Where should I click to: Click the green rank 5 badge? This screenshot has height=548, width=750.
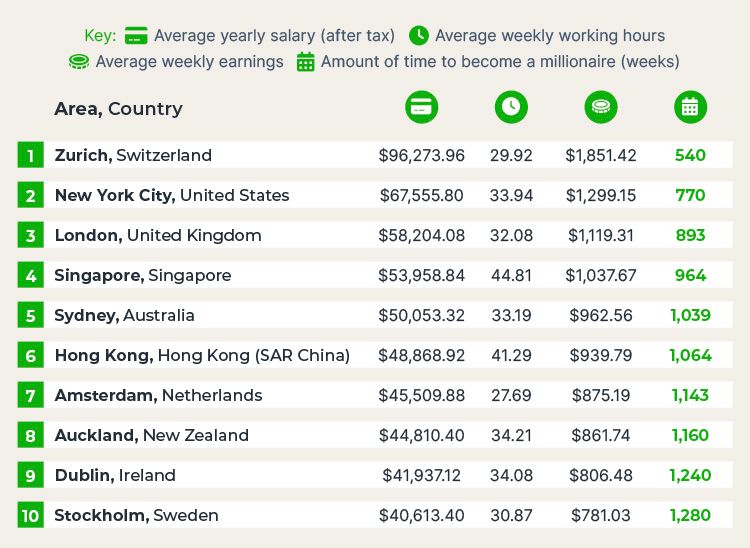tap(31, 315)
